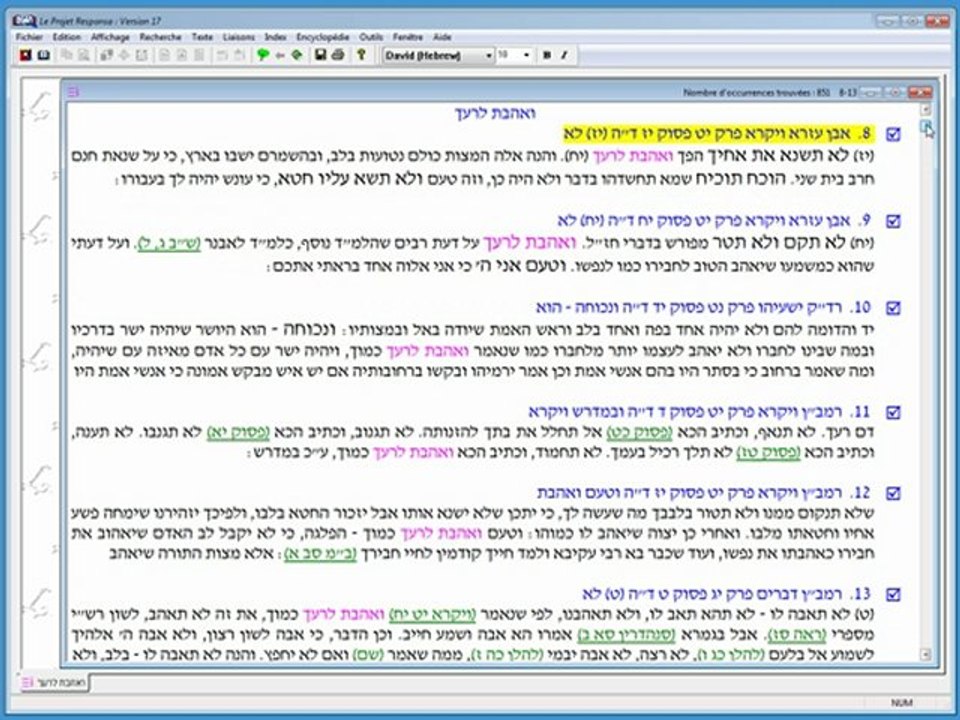Open the Affichage menu
The height and width of the screenshot is (720, 960).
pyautogui.click(x=110, y=37)
